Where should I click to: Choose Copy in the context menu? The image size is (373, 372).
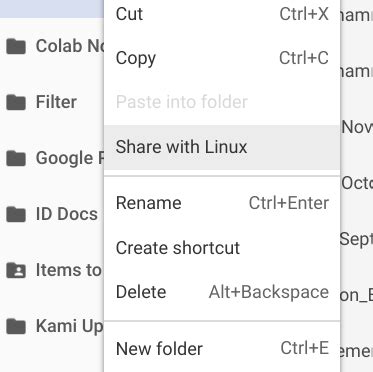[x=222, y=58]
